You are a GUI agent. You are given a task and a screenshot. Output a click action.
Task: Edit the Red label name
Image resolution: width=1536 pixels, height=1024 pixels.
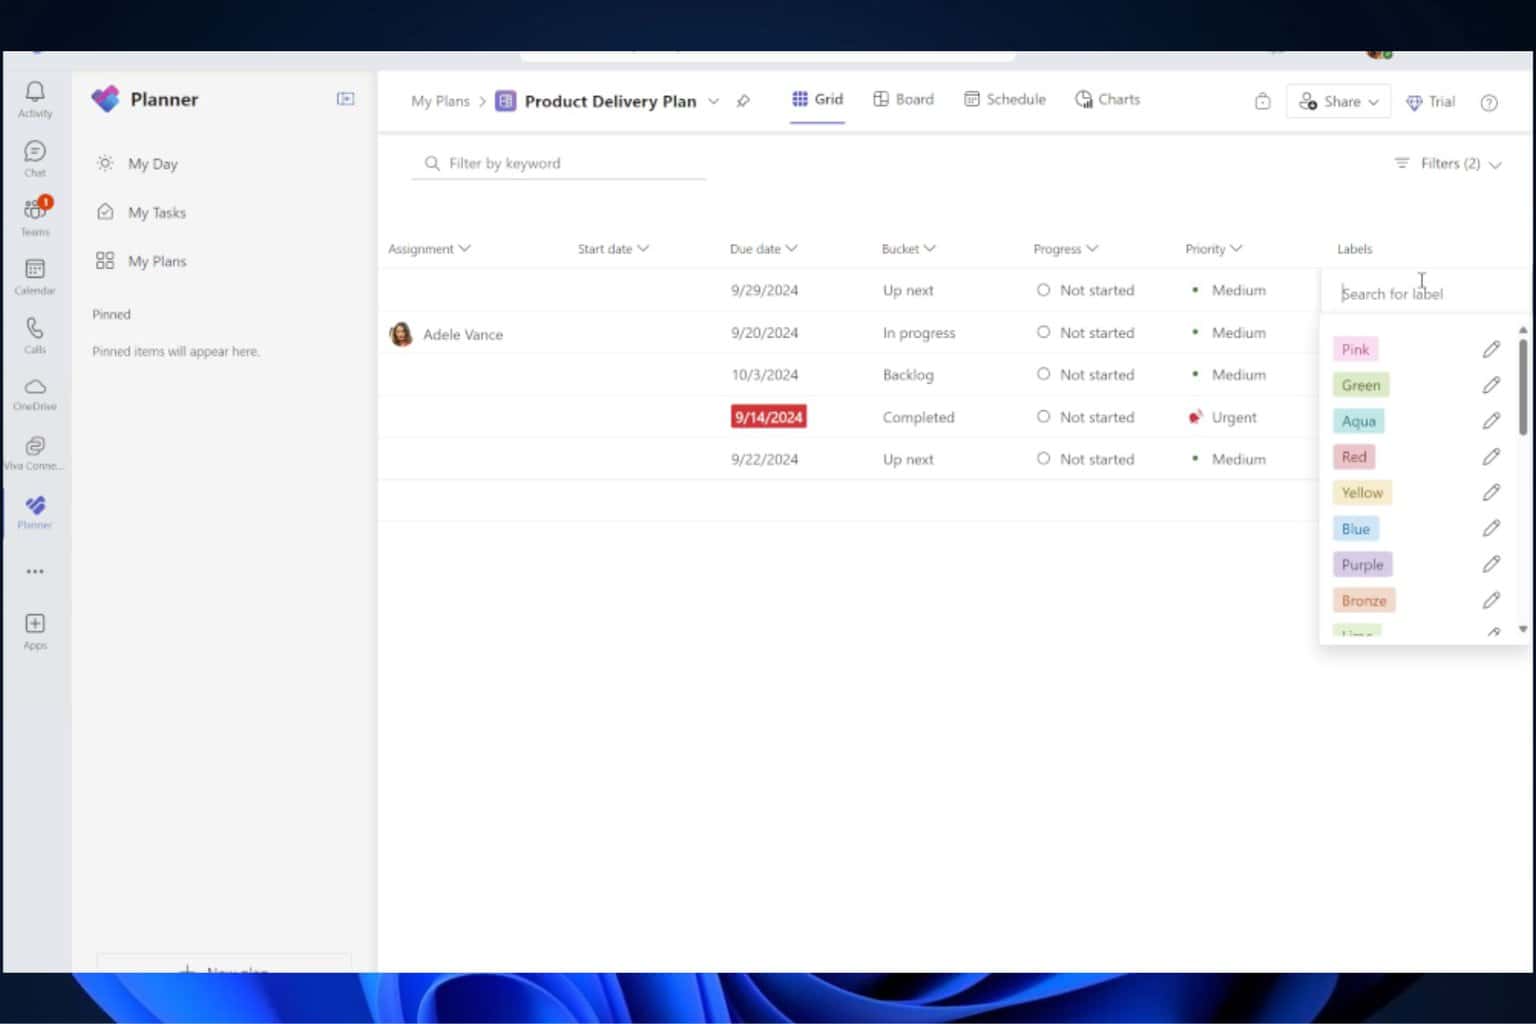coord(1491,457)
